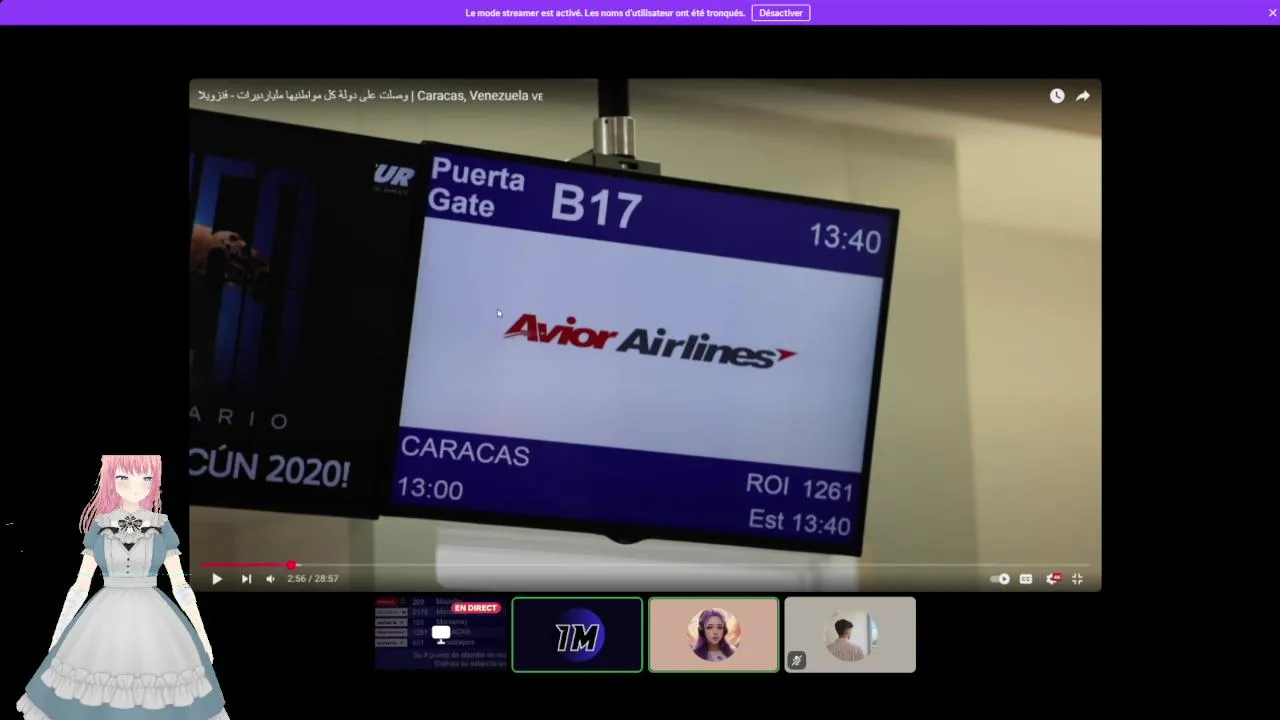The image size is (1280, 720).
Task: Select the EN DIRECT screen share thumbnail
Action: click(441, 634)
